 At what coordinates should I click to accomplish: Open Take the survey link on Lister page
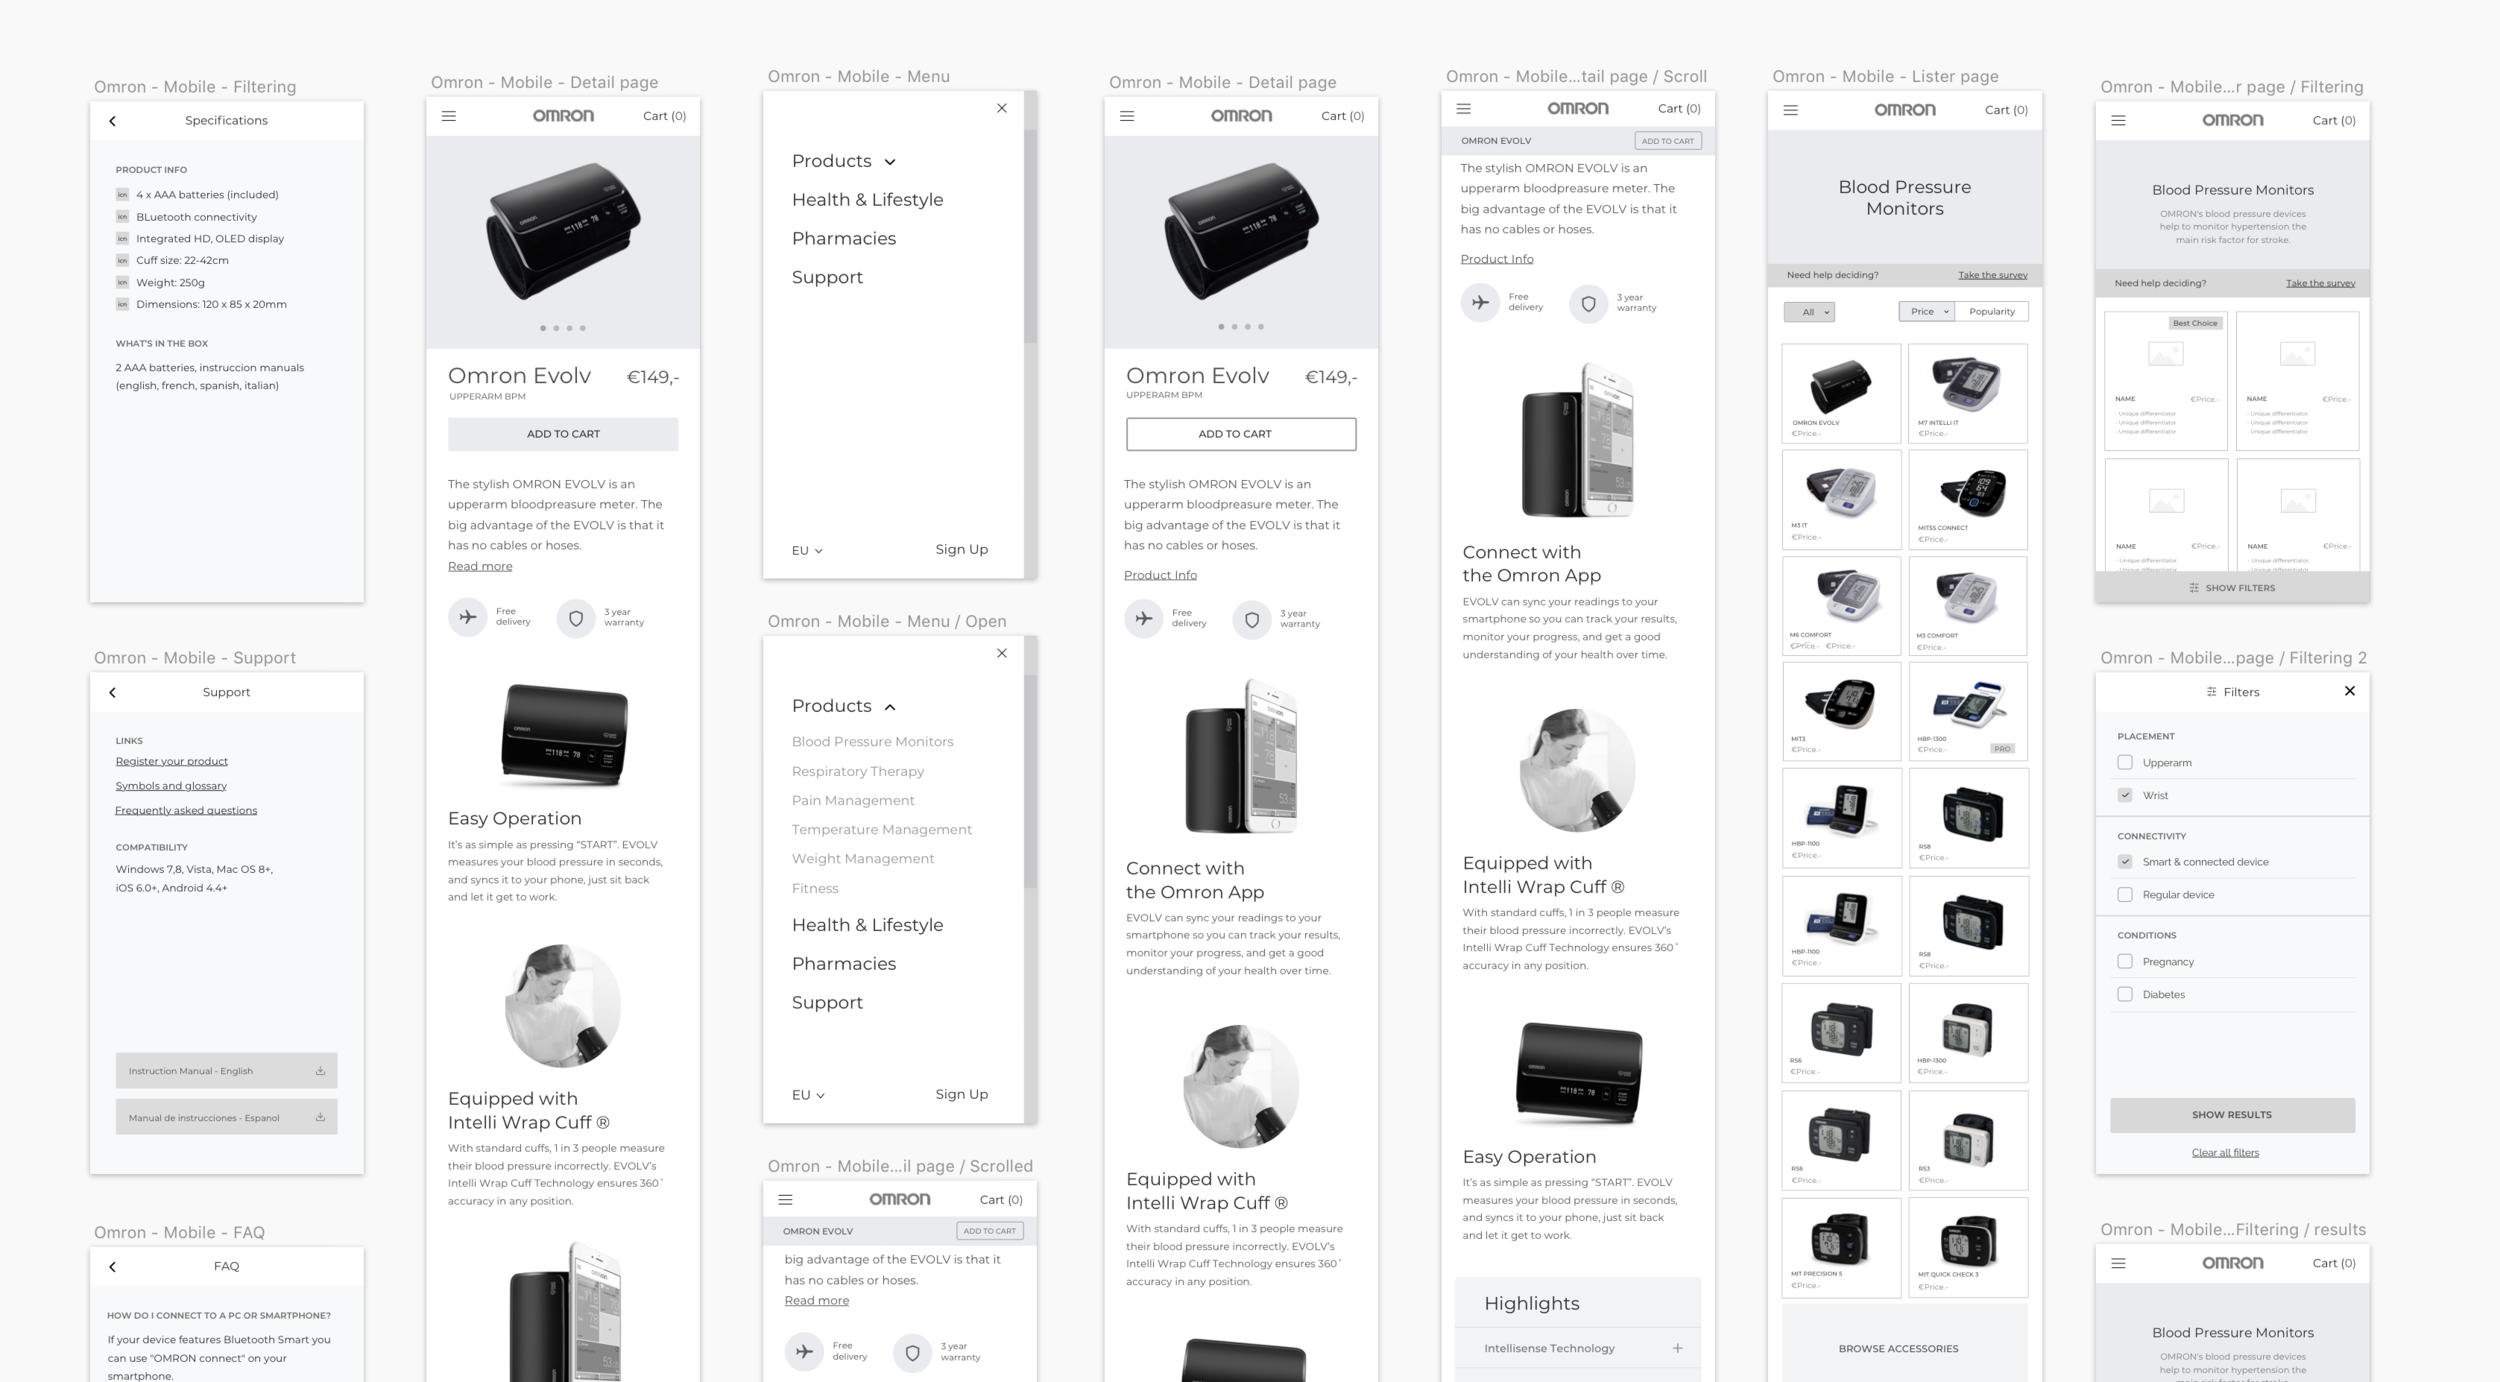click(x=1992, y=275)
